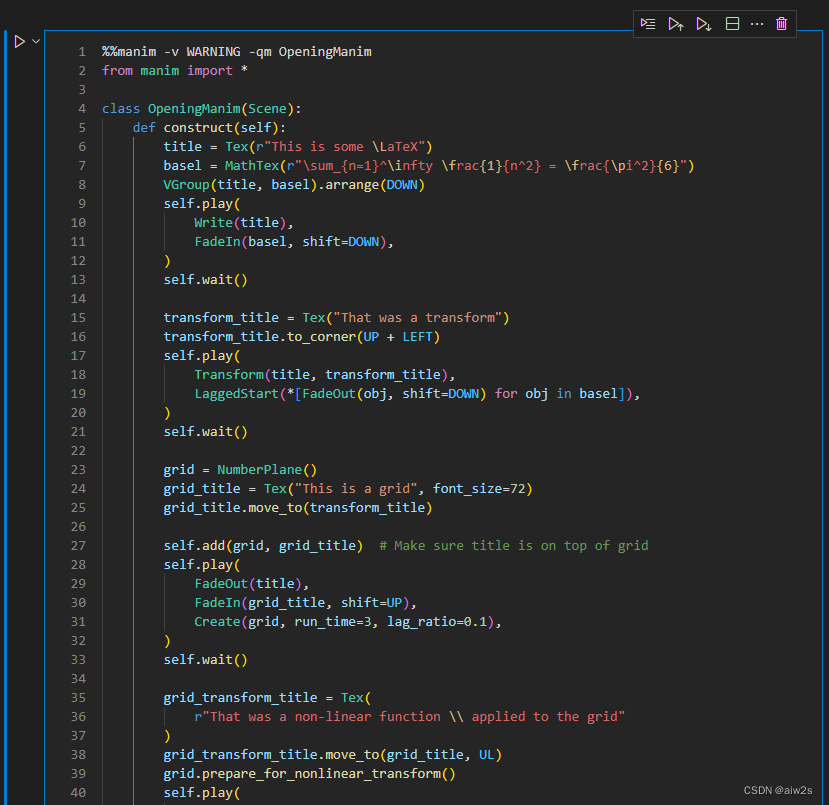Click 'FadeIn(grid_title, shift=UP),' on line 30
Screen dimensions: 829x805
[306, 603]
